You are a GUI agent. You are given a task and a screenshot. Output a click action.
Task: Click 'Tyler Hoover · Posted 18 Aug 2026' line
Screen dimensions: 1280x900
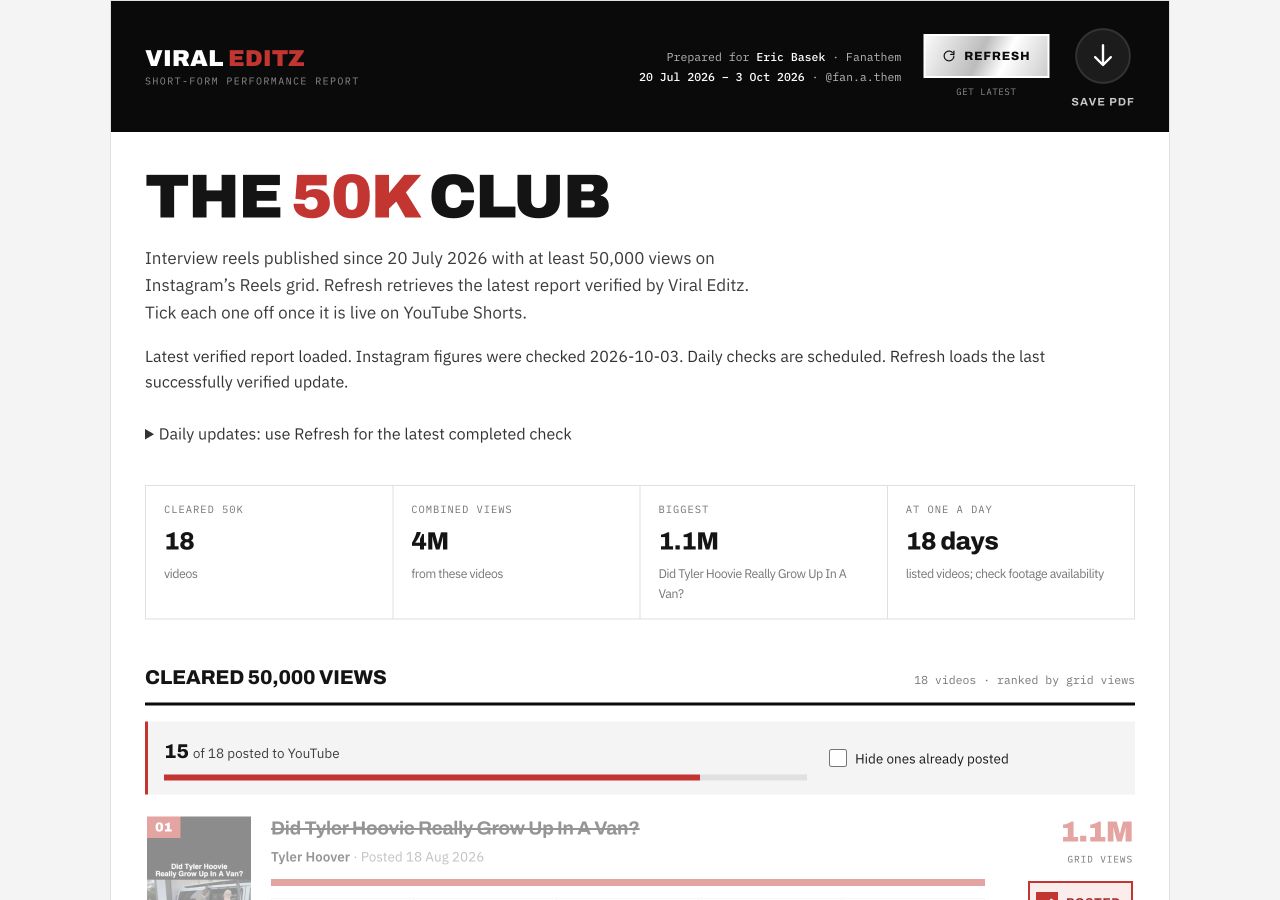[x=377, y=857]
